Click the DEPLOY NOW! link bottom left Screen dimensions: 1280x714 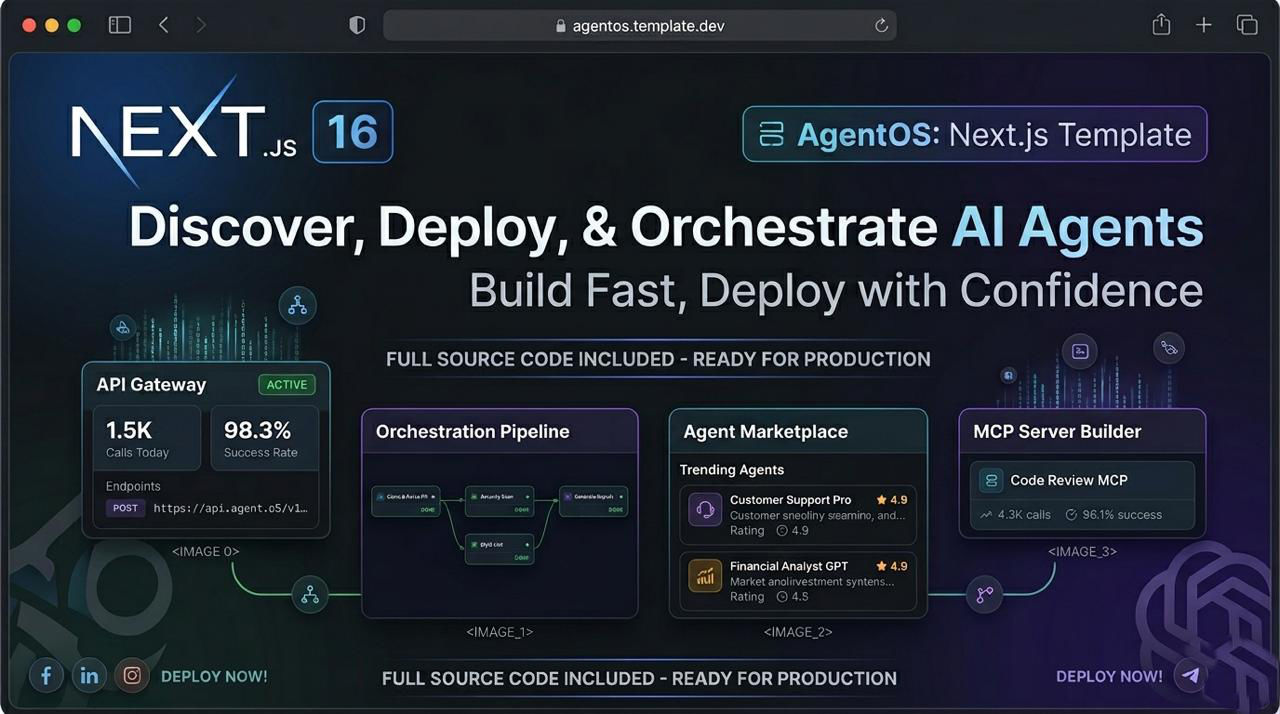(214, 676)
